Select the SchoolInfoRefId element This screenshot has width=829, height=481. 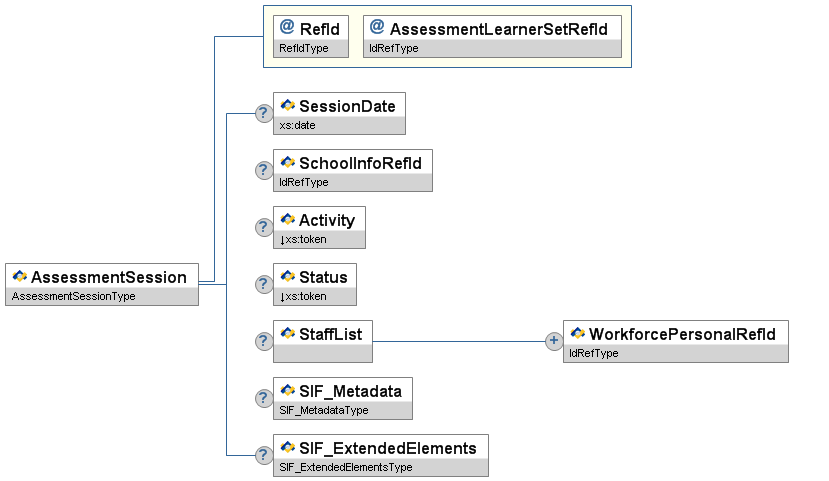pyautogui.click(x=359, y=163)
